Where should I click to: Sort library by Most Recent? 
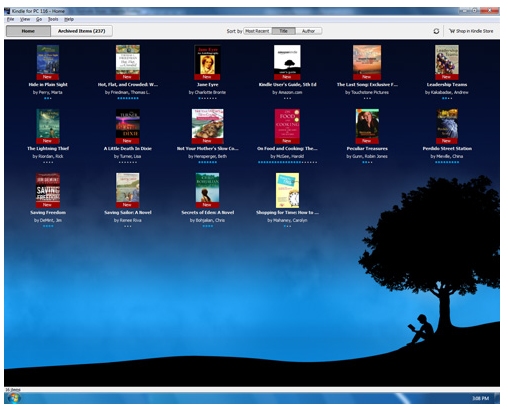pyautogui.click(x=257, y=31)
